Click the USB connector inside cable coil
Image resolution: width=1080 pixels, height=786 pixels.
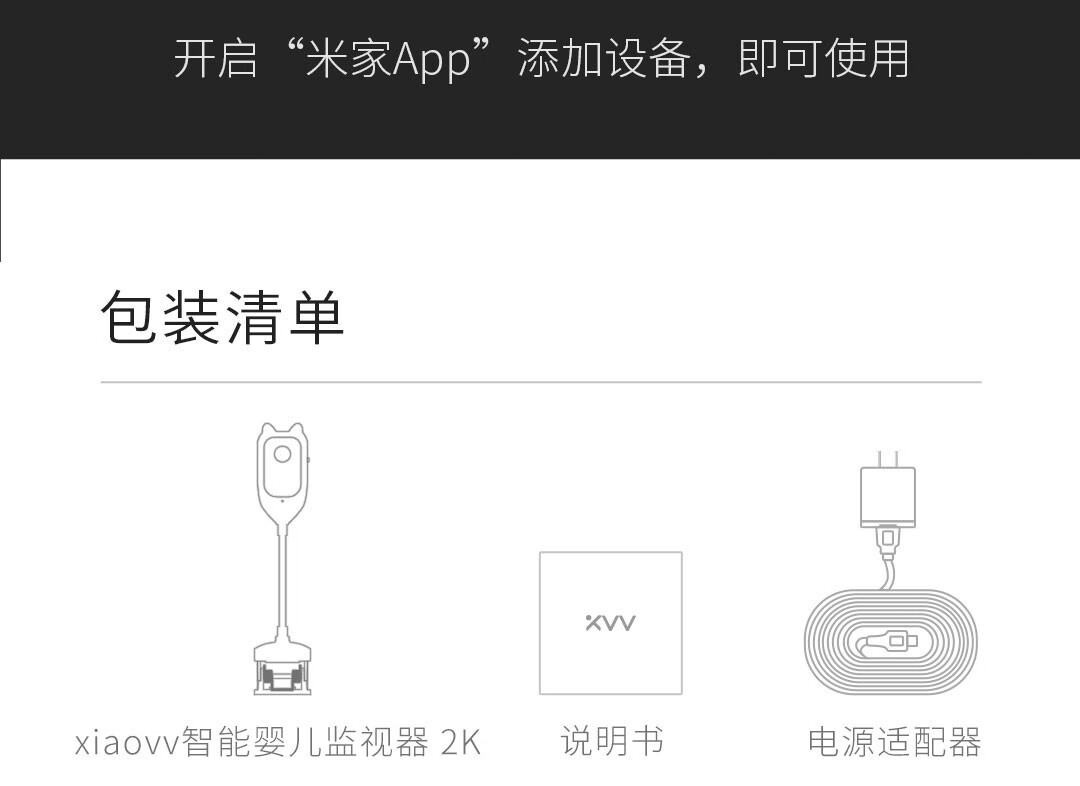coord(889,642)
